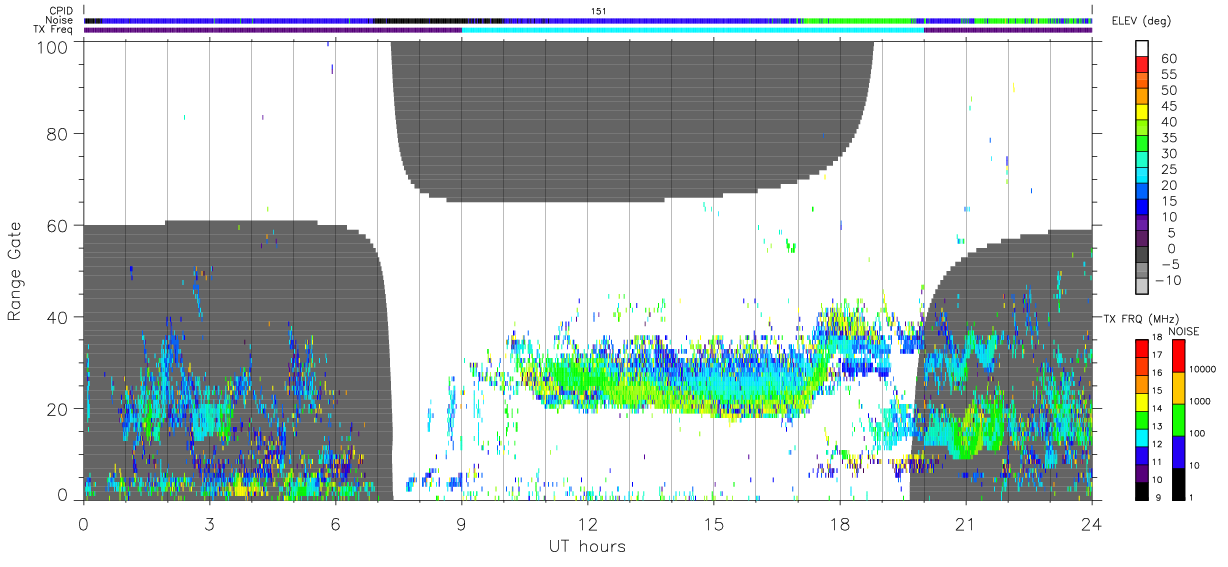Click the black 1–10 NOISE colorbar segment
This screenshot has width=1228, height=567.
(x=1180, y=483)
